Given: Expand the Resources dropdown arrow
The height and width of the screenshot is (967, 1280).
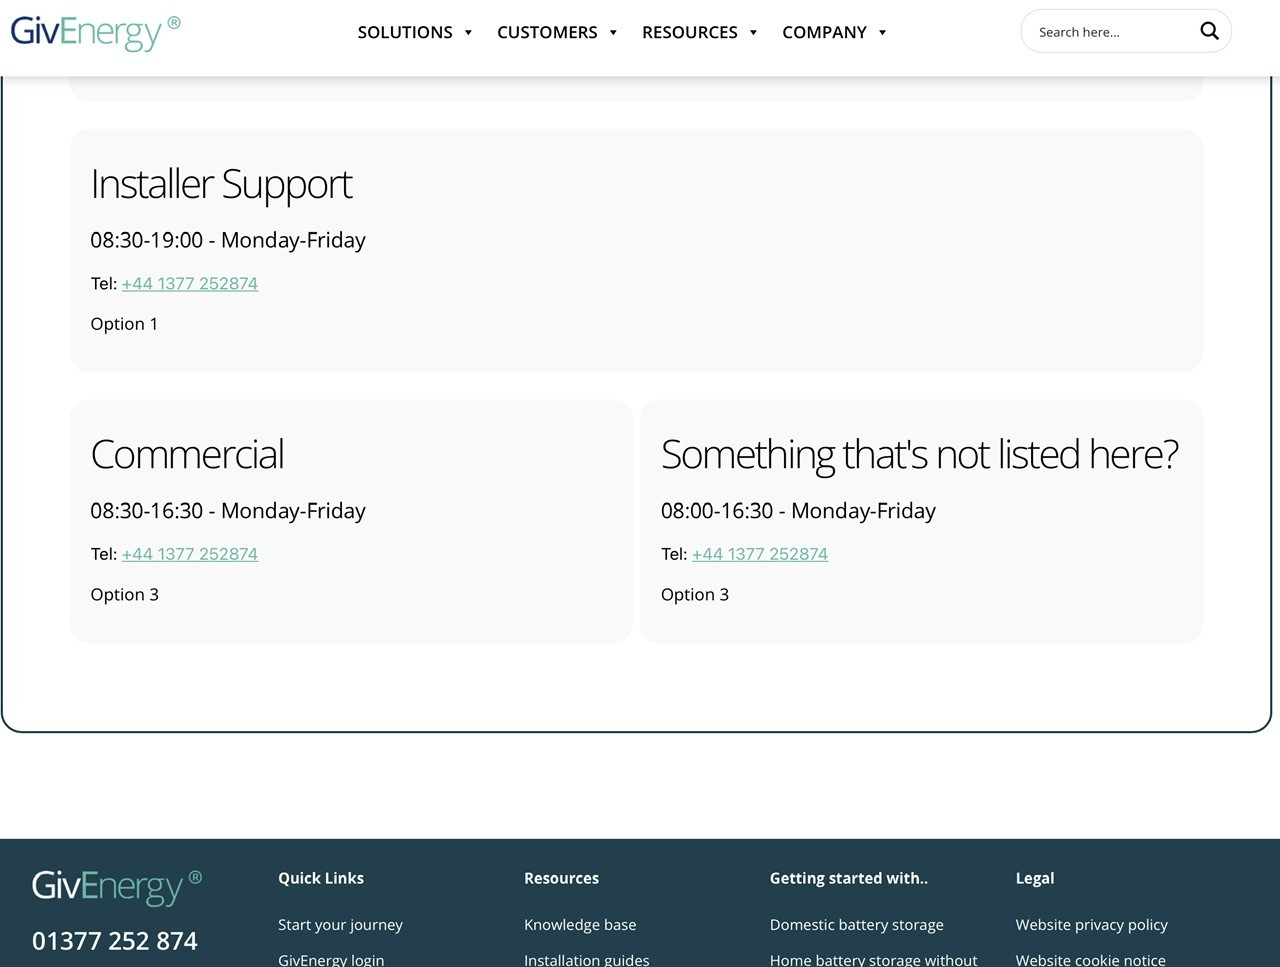Looking at the screenshot, I should 753,32.
